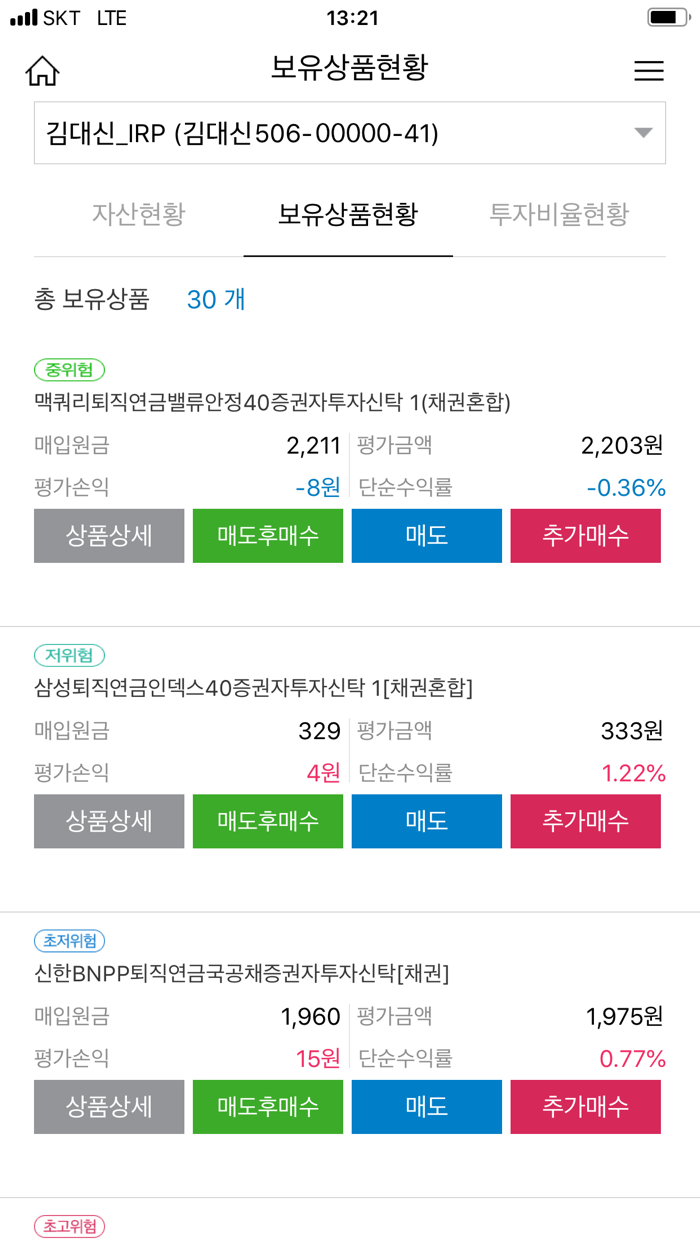Screen dimensions: 700x1244
Task: Tap the home icon in the header
Action: (x=42, y=70)
